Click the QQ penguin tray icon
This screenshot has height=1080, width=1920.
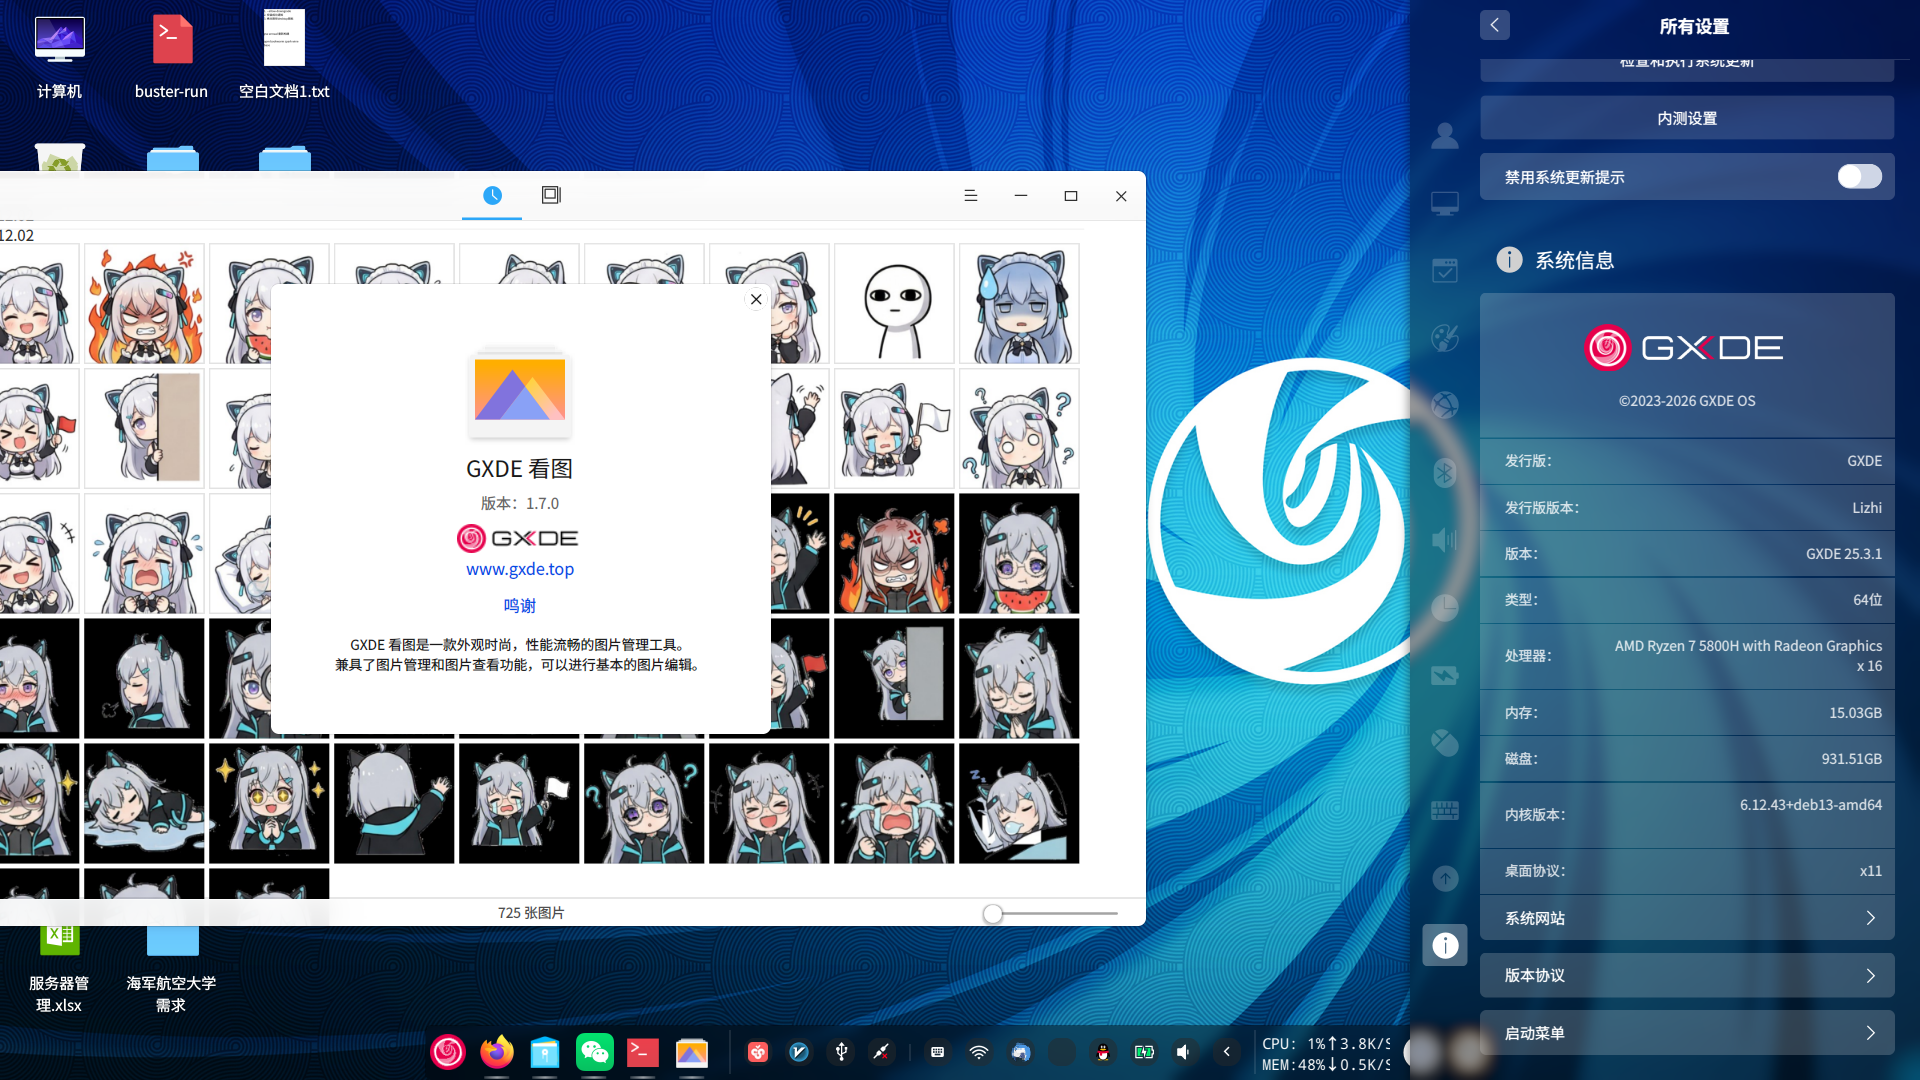click(x=1102, y=1052)
